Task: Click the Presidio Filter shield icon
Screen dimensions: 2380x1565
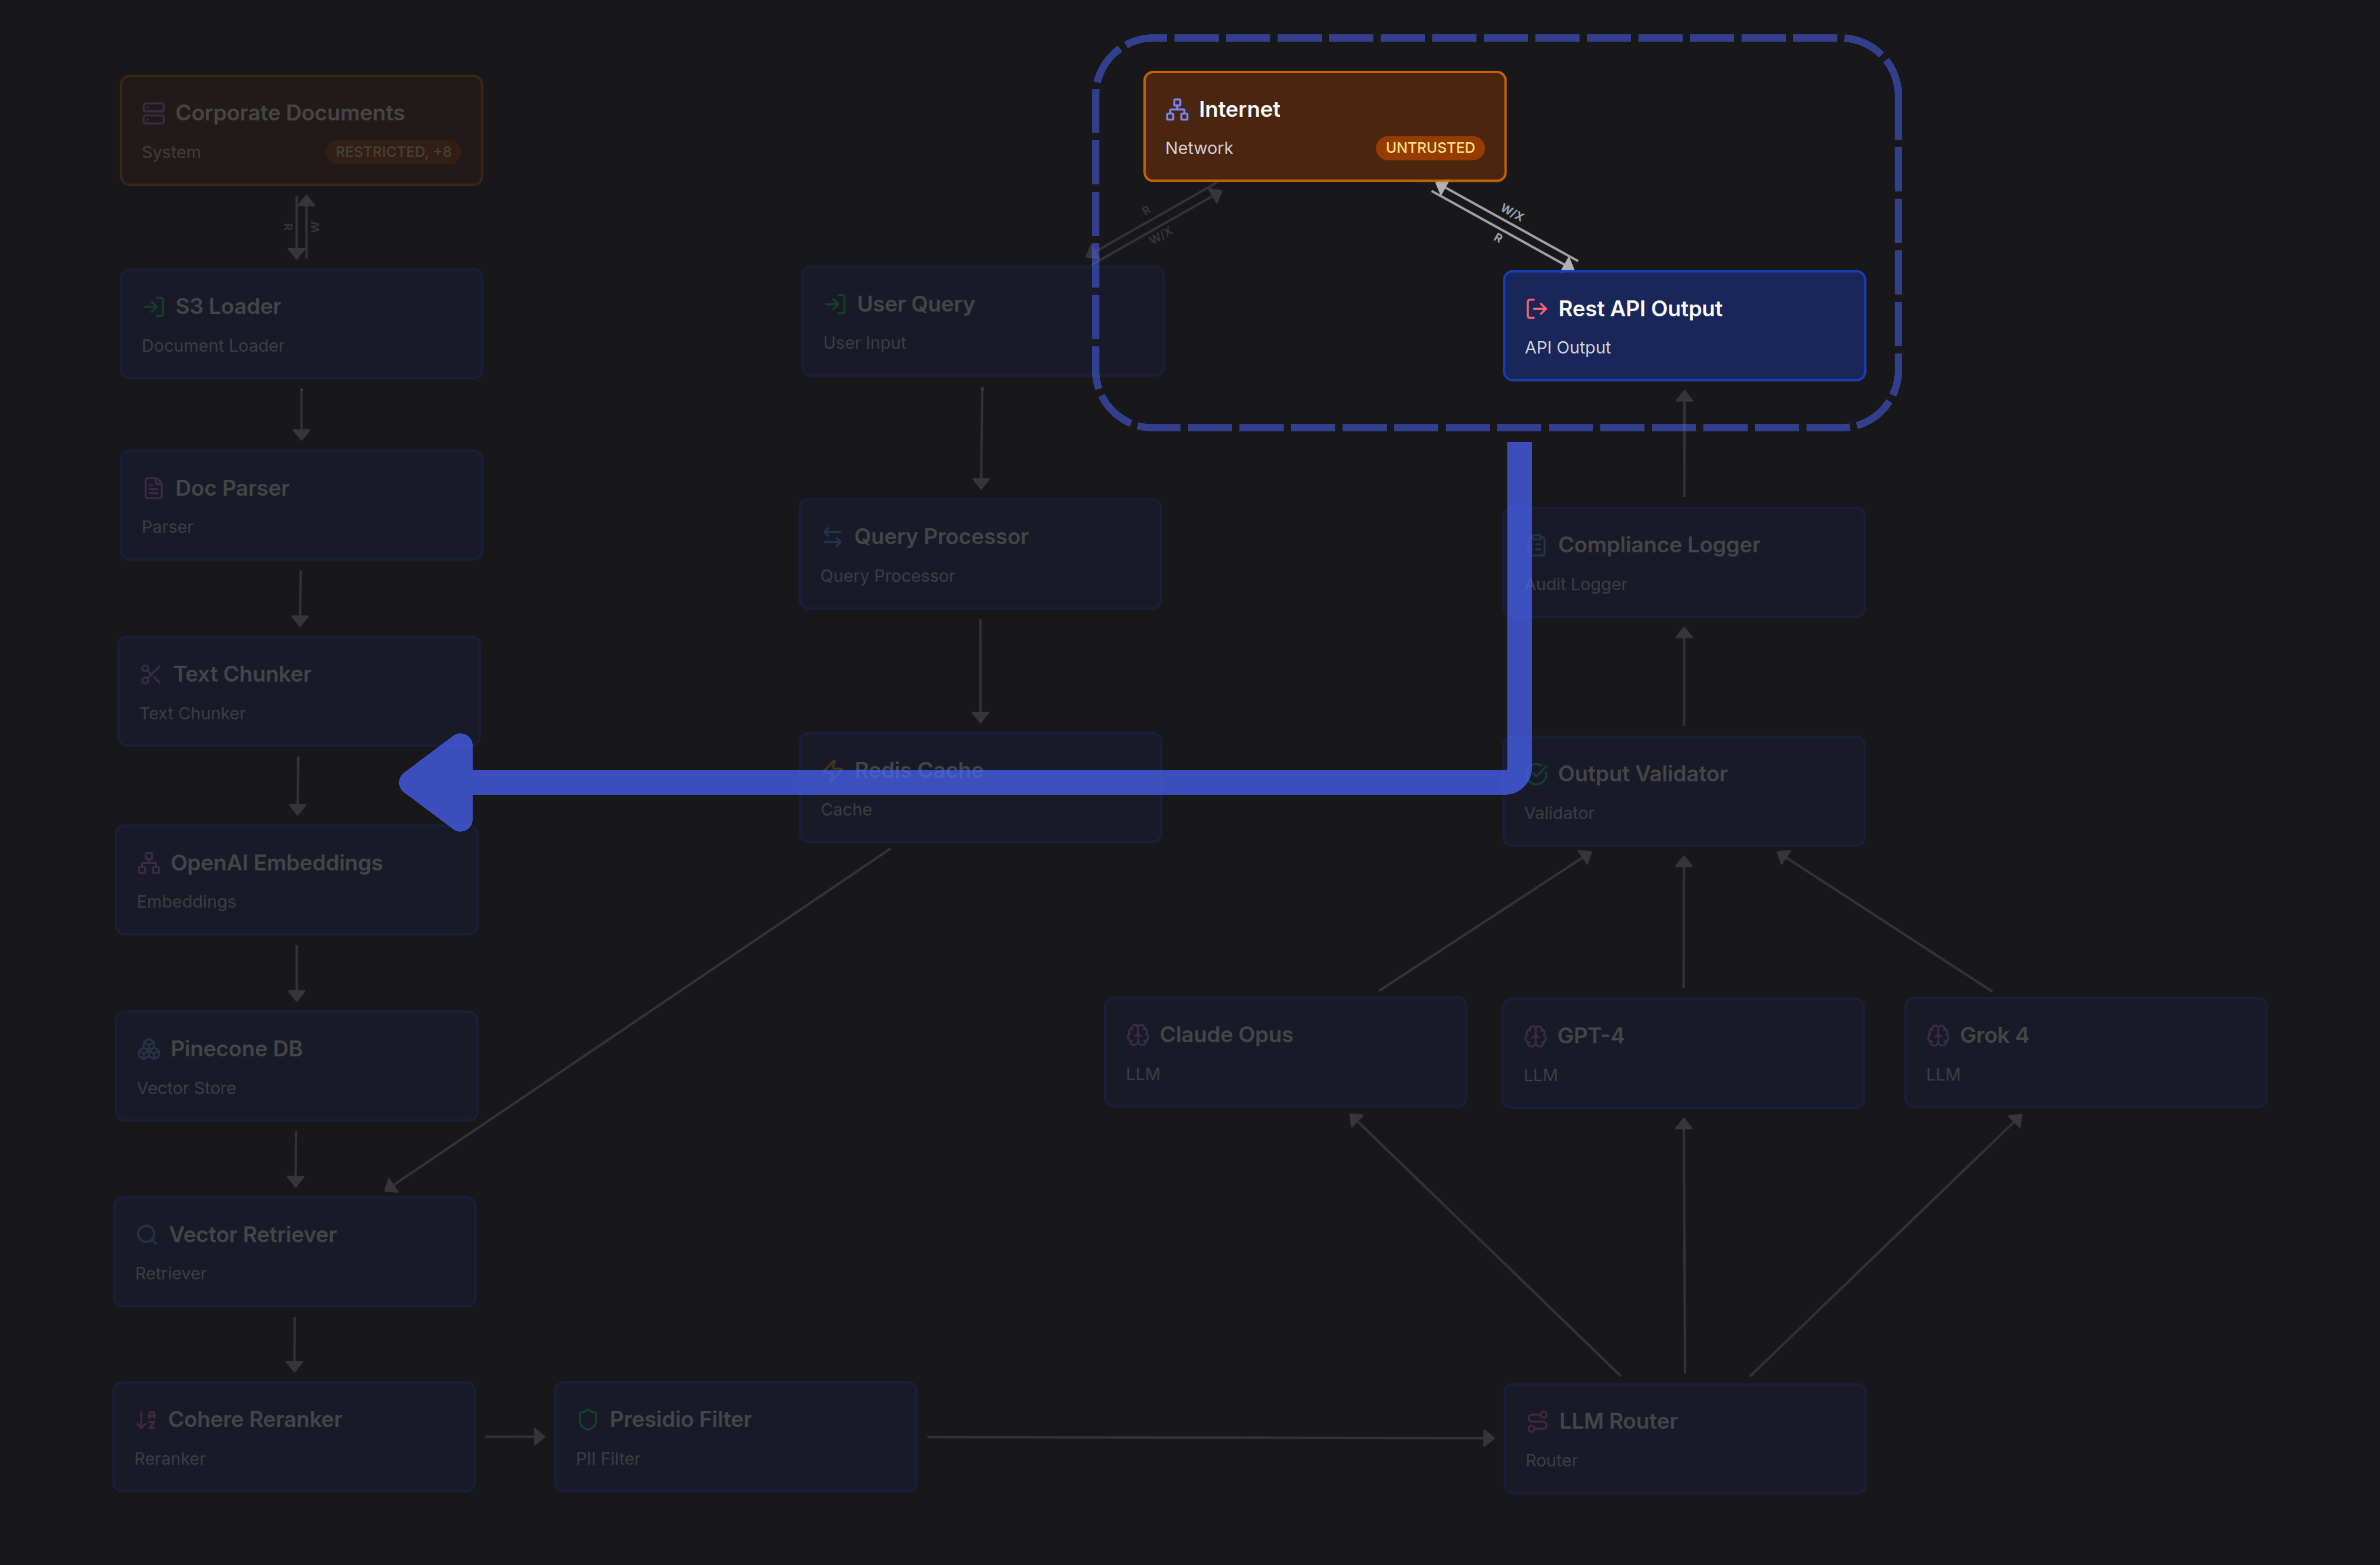Action: pos(588,1420)
